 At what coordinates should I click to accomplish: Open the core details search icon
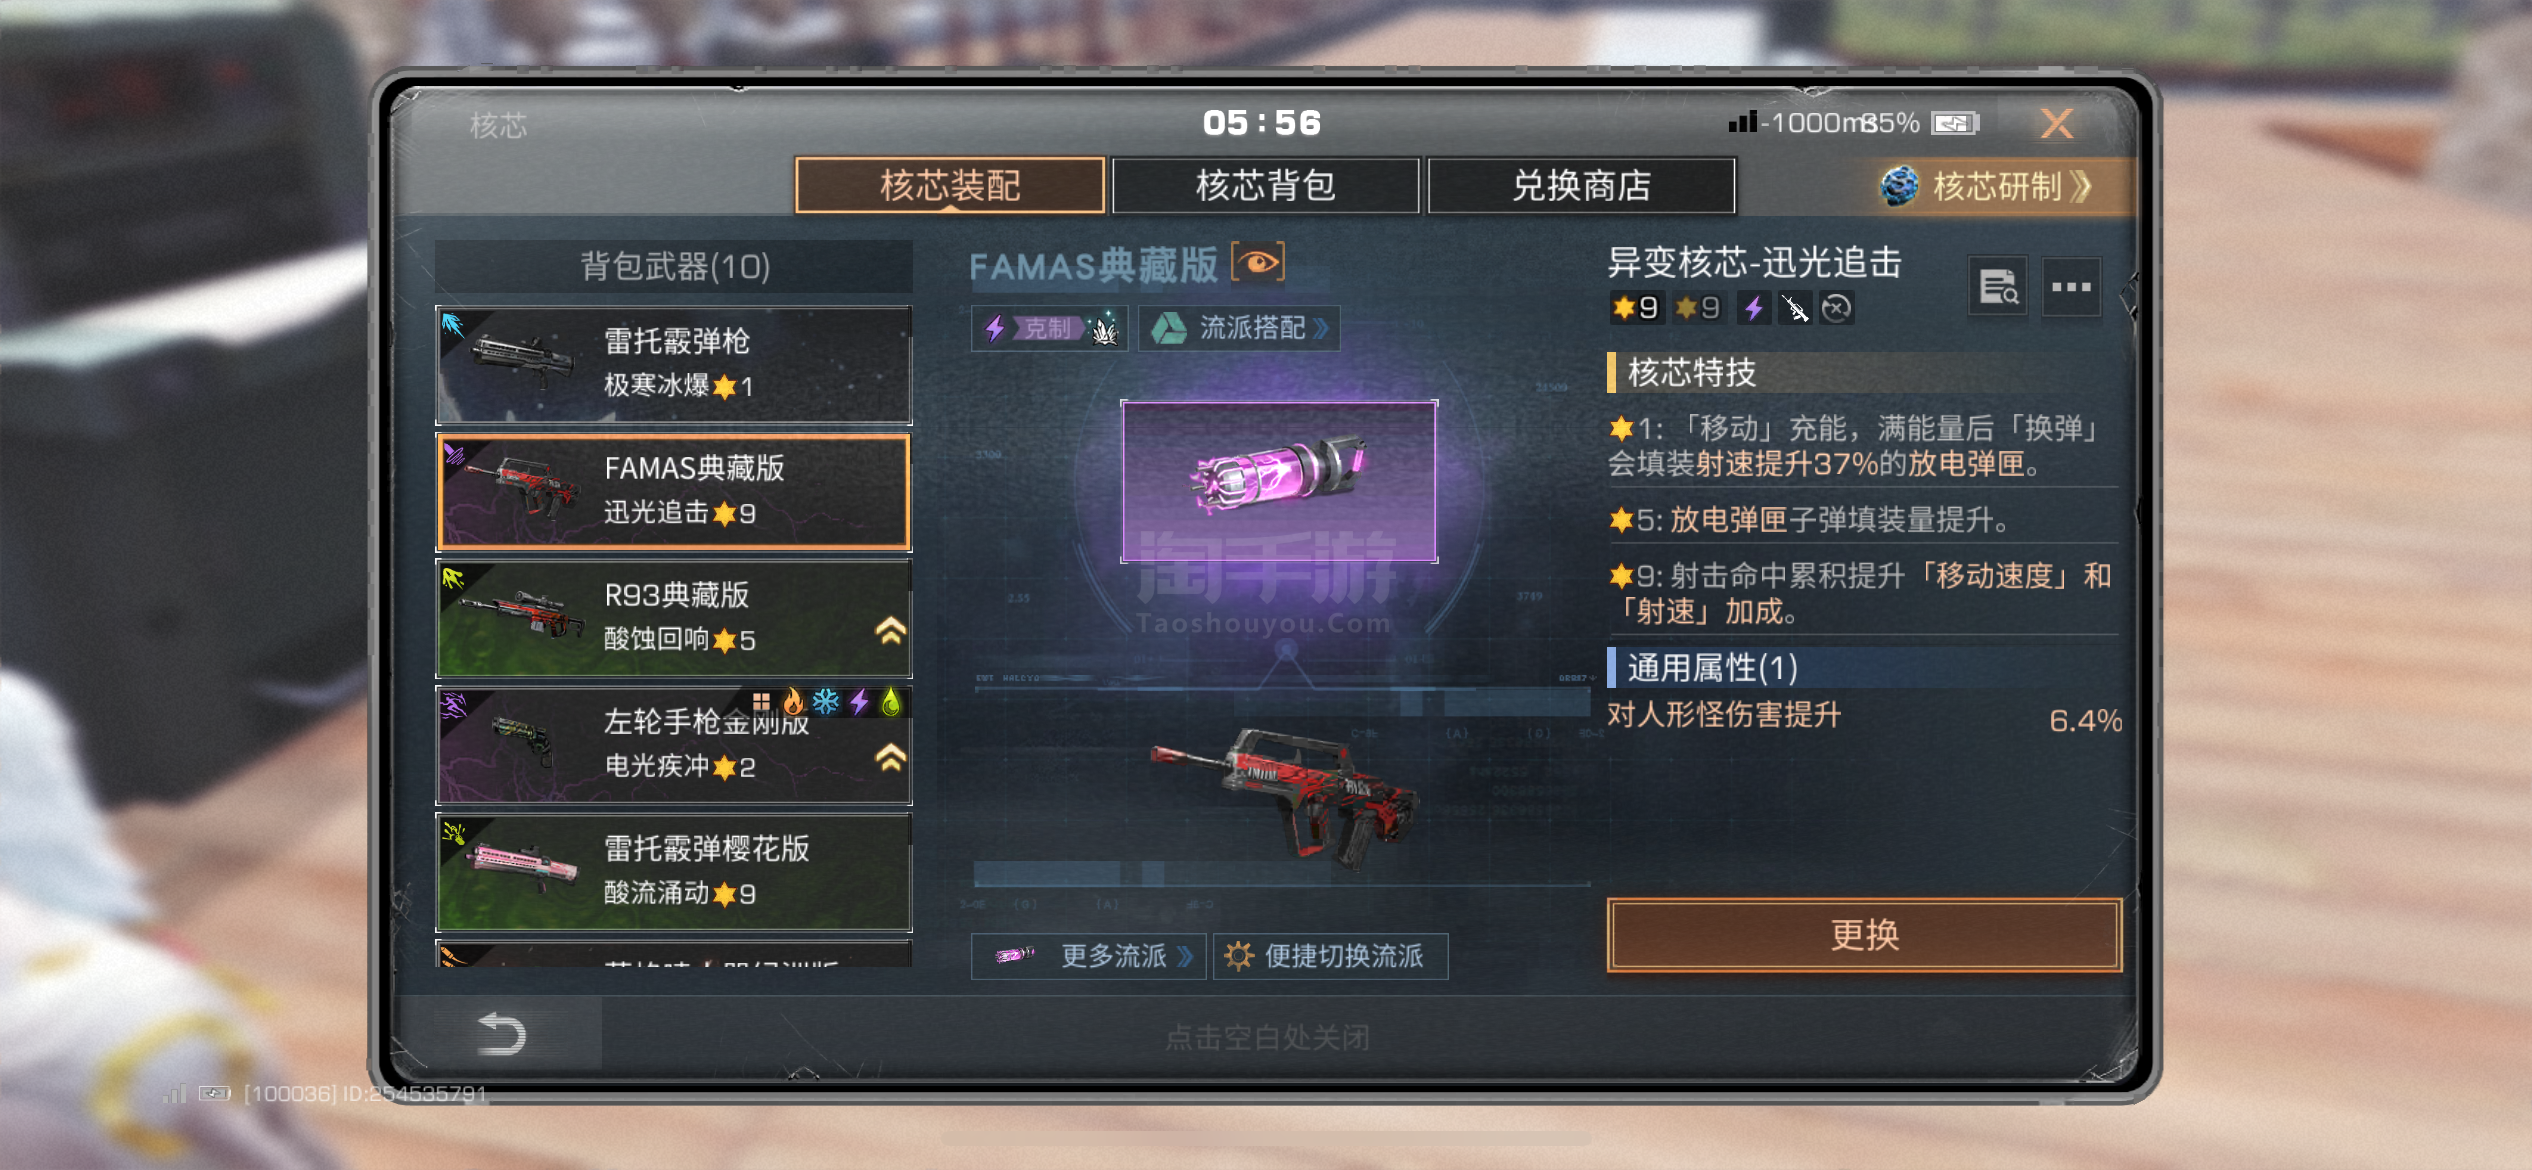click(1998, 287)
